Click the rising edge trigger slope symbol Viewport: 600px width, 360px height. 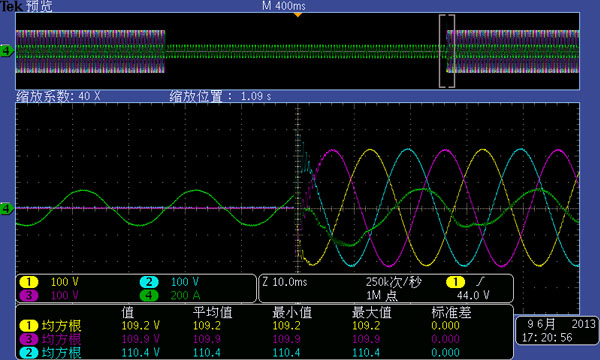480,282
